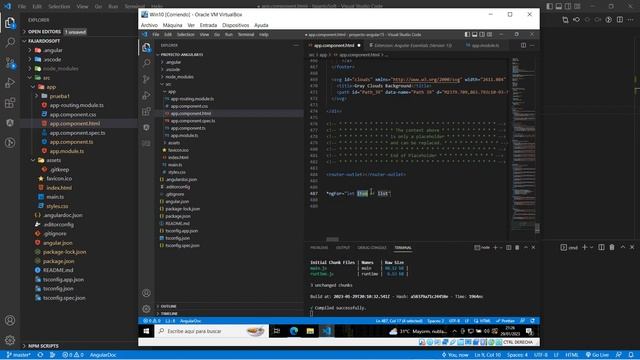This screenshot has width=640, height=360.
Task: Select the app.component.html editor tab in VM
Action: coord(334,45)
